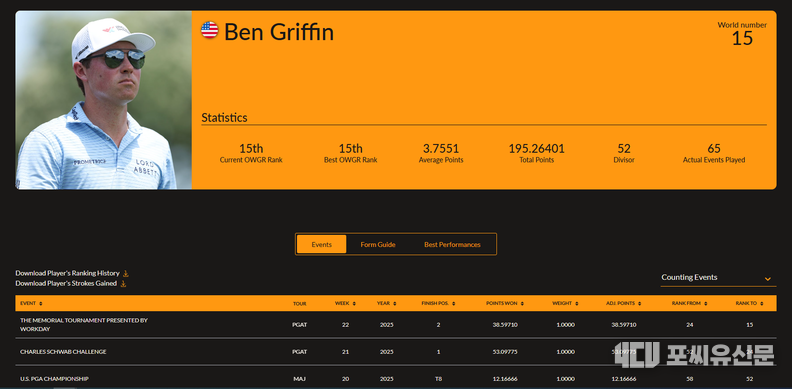The image size is (792, 389).
Task: Click the United States flag icon beside Ben Griffin
Action: point(210,30)
